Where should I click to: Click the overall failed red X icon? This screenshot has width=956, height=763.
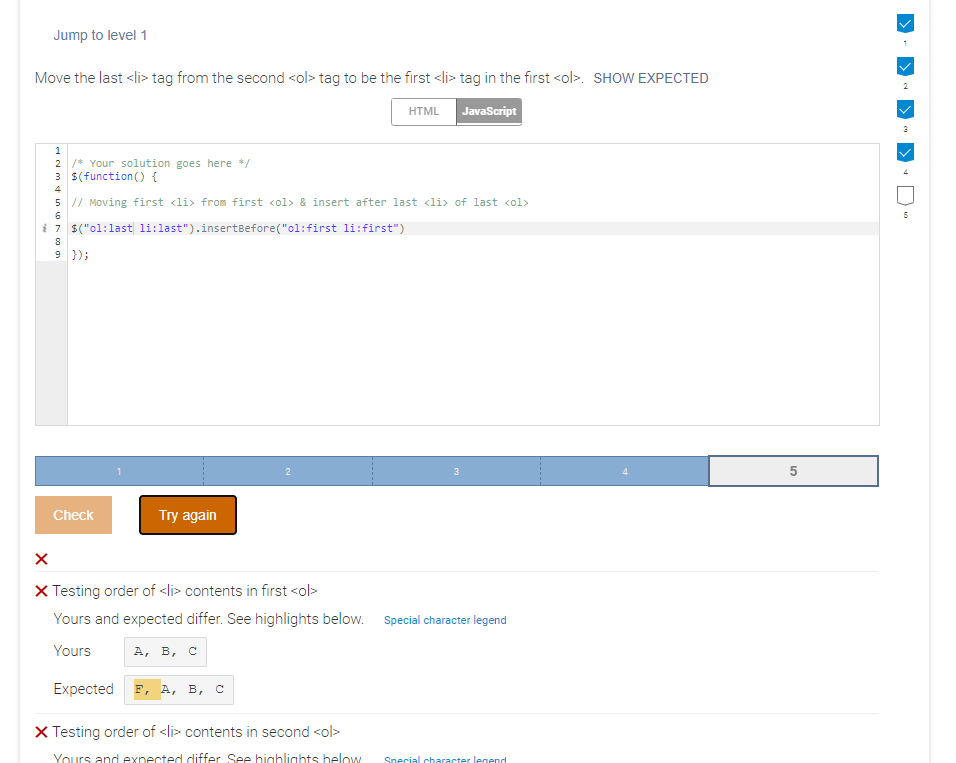pos(41,559)
